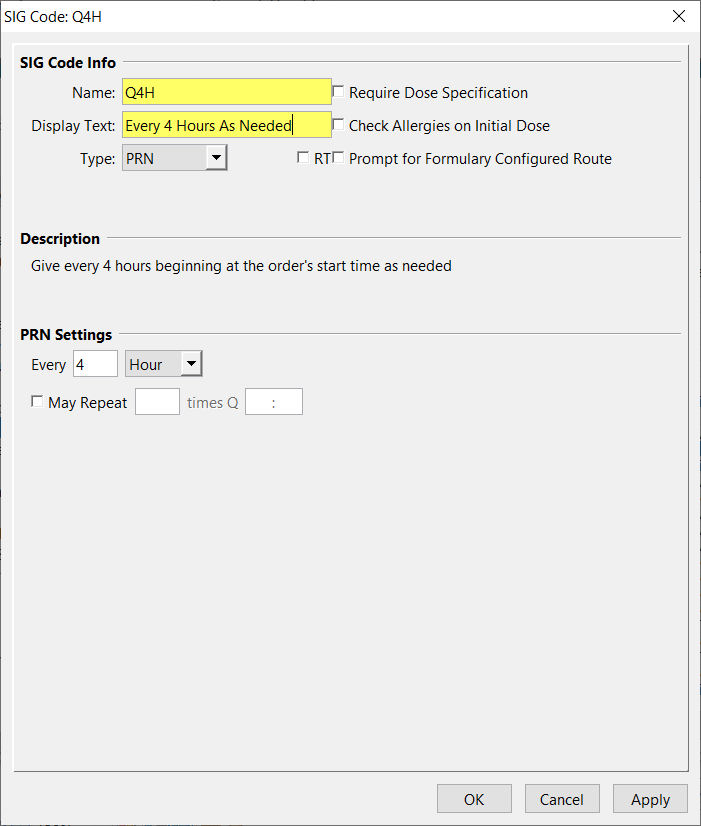Toggle the RT checkbox
The width and height of the screenshot is (701, 826).
tap(304, 158)
